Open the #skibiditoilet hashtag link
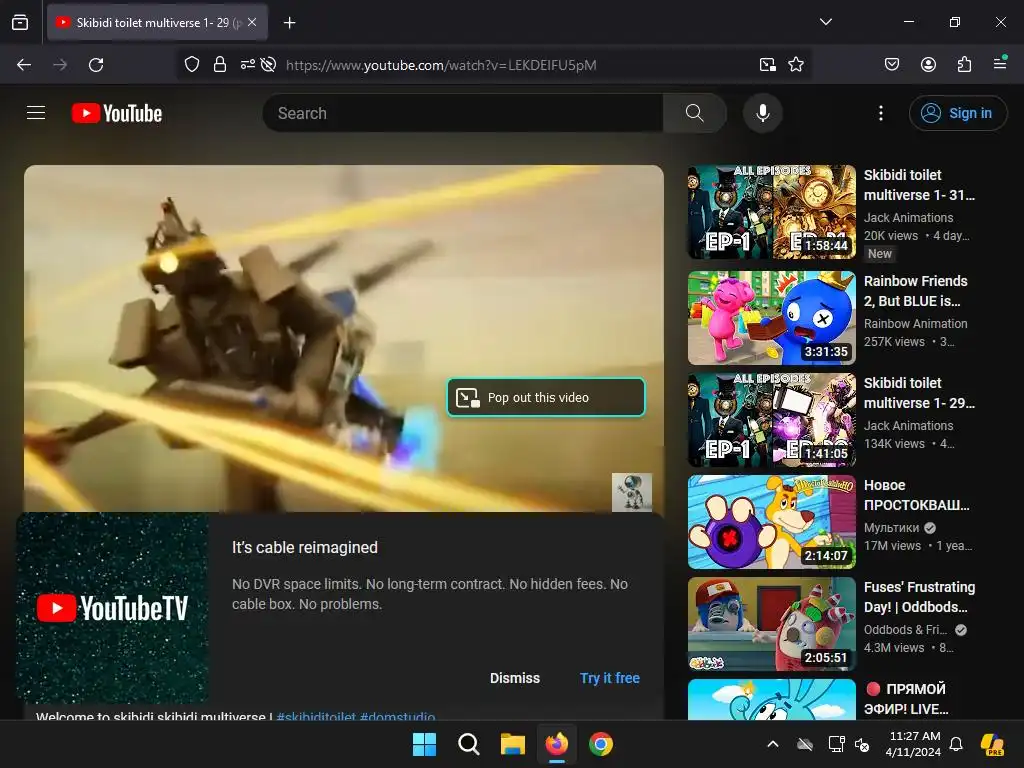This screenshot has height=768, width=1024. (316, 716)
